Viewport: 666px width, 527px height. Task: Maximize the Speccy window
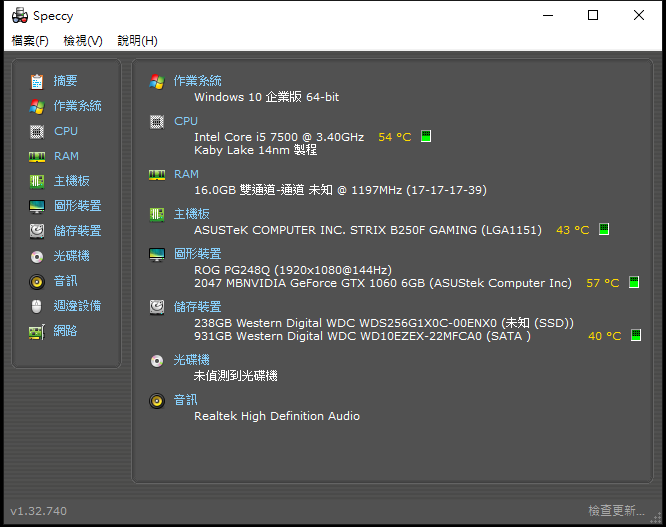[593, 16]
